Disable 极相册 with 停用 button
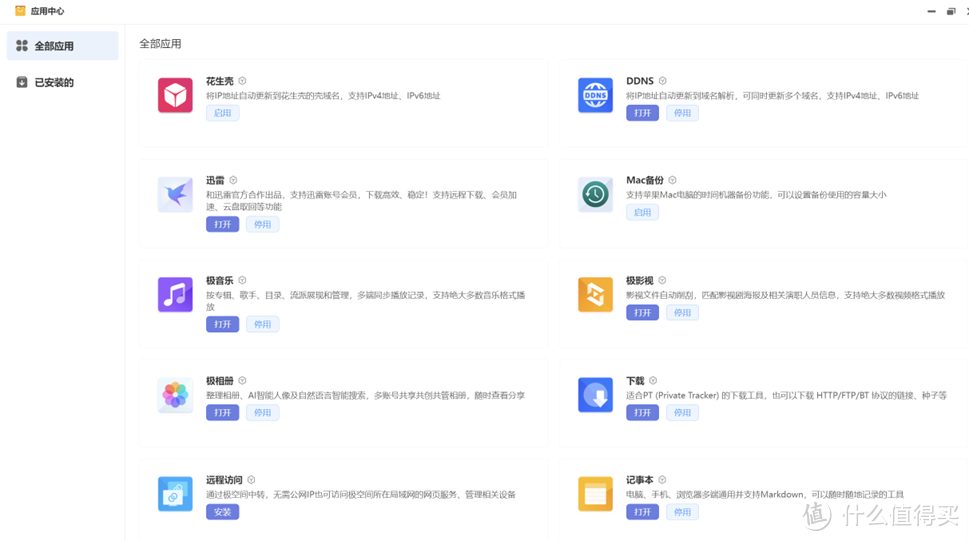Image resolution: width=969 pixels, height=541 pixels. point(263,412)
